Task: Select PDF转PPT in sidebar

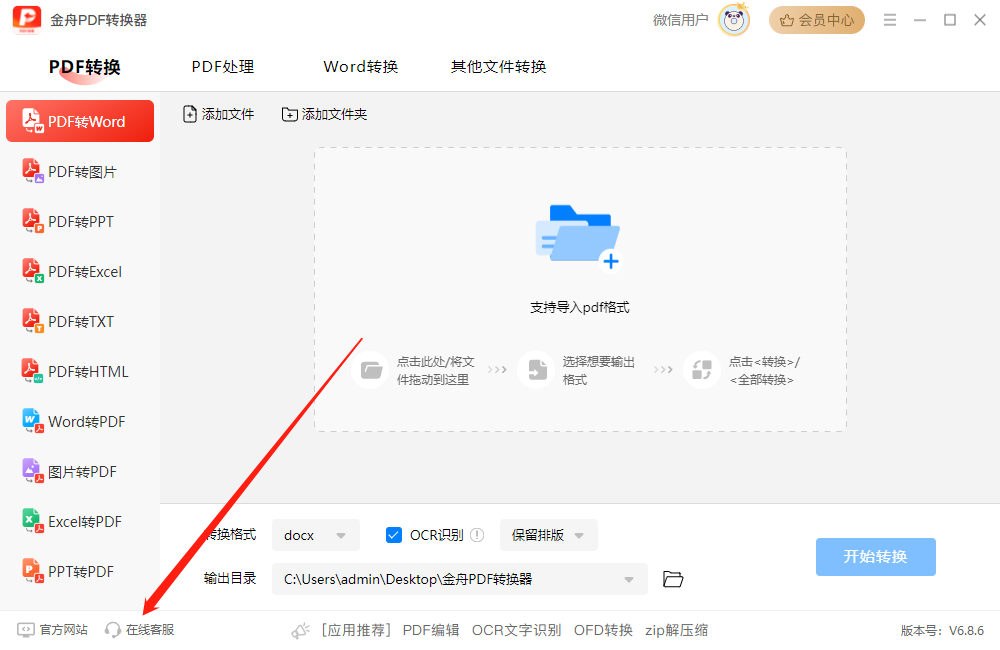Action: coord(80,221)
